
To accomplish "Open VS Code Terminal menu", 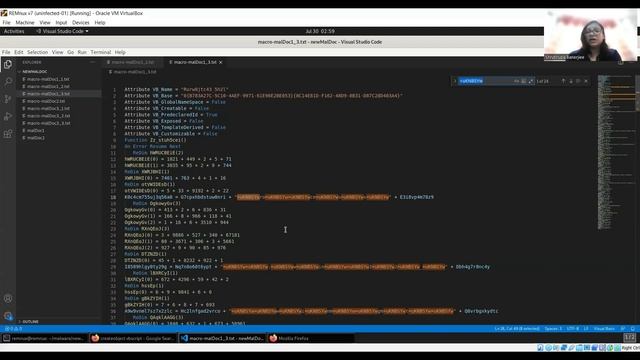I will tap(101, 52).
